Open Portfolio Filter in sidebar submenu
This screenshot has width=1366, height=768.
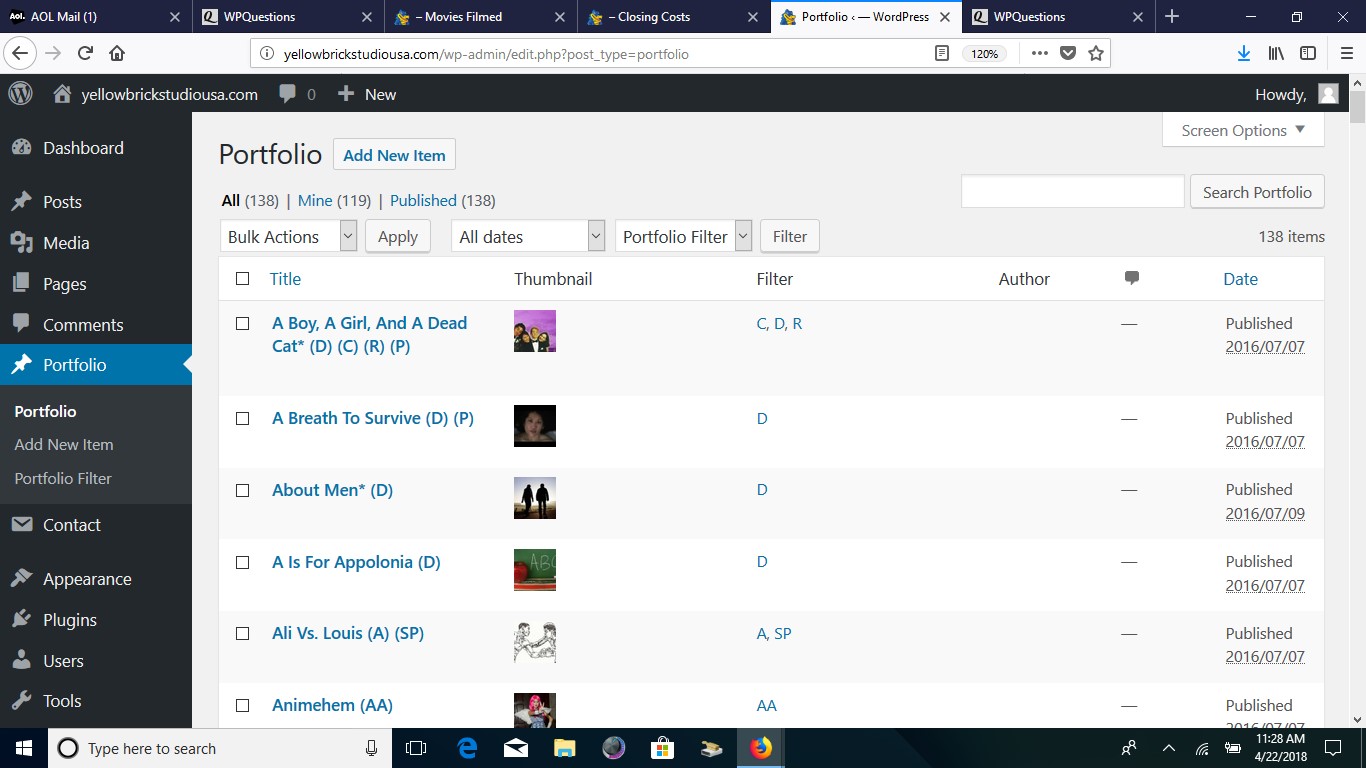coord(63,478)
